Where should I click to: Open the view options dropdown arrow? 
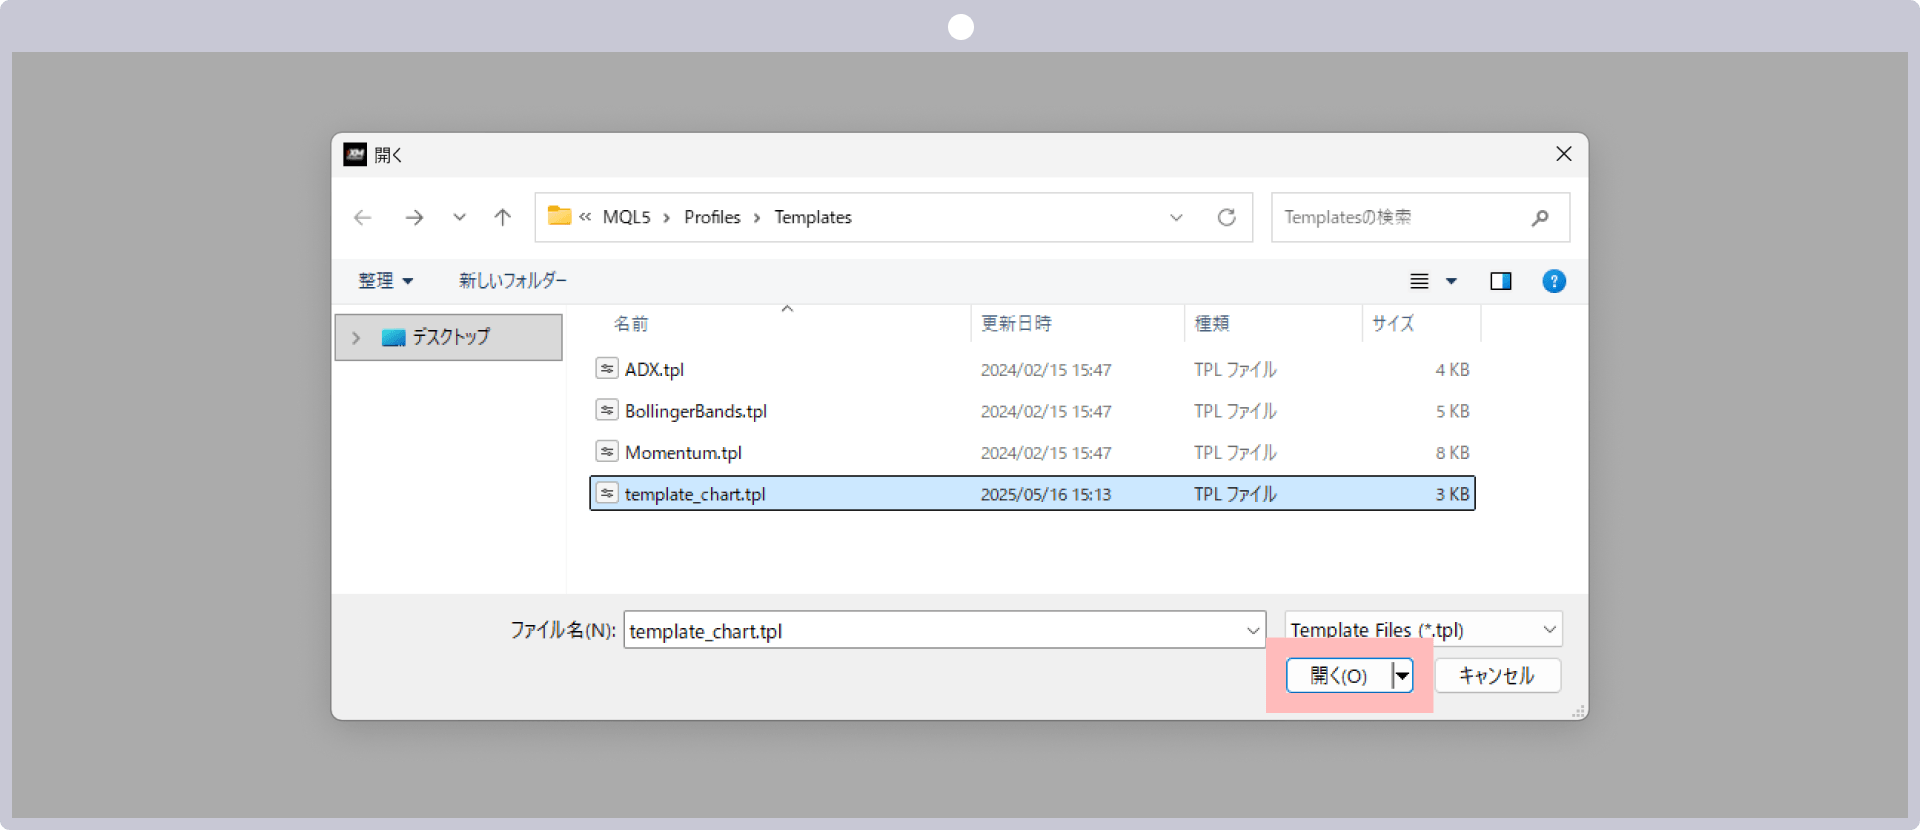tap(1451, 281)
